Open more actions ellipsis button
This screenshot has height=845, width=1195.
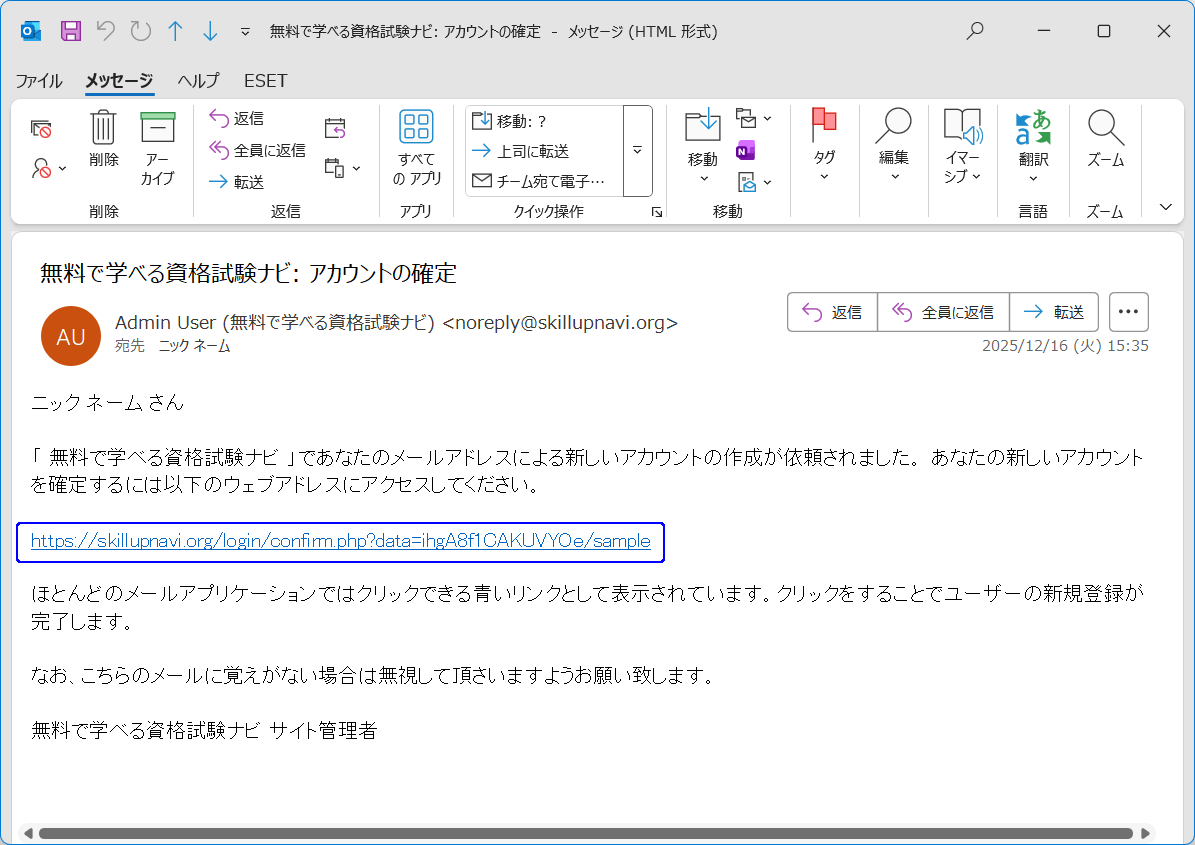[x=1128, y=312]
